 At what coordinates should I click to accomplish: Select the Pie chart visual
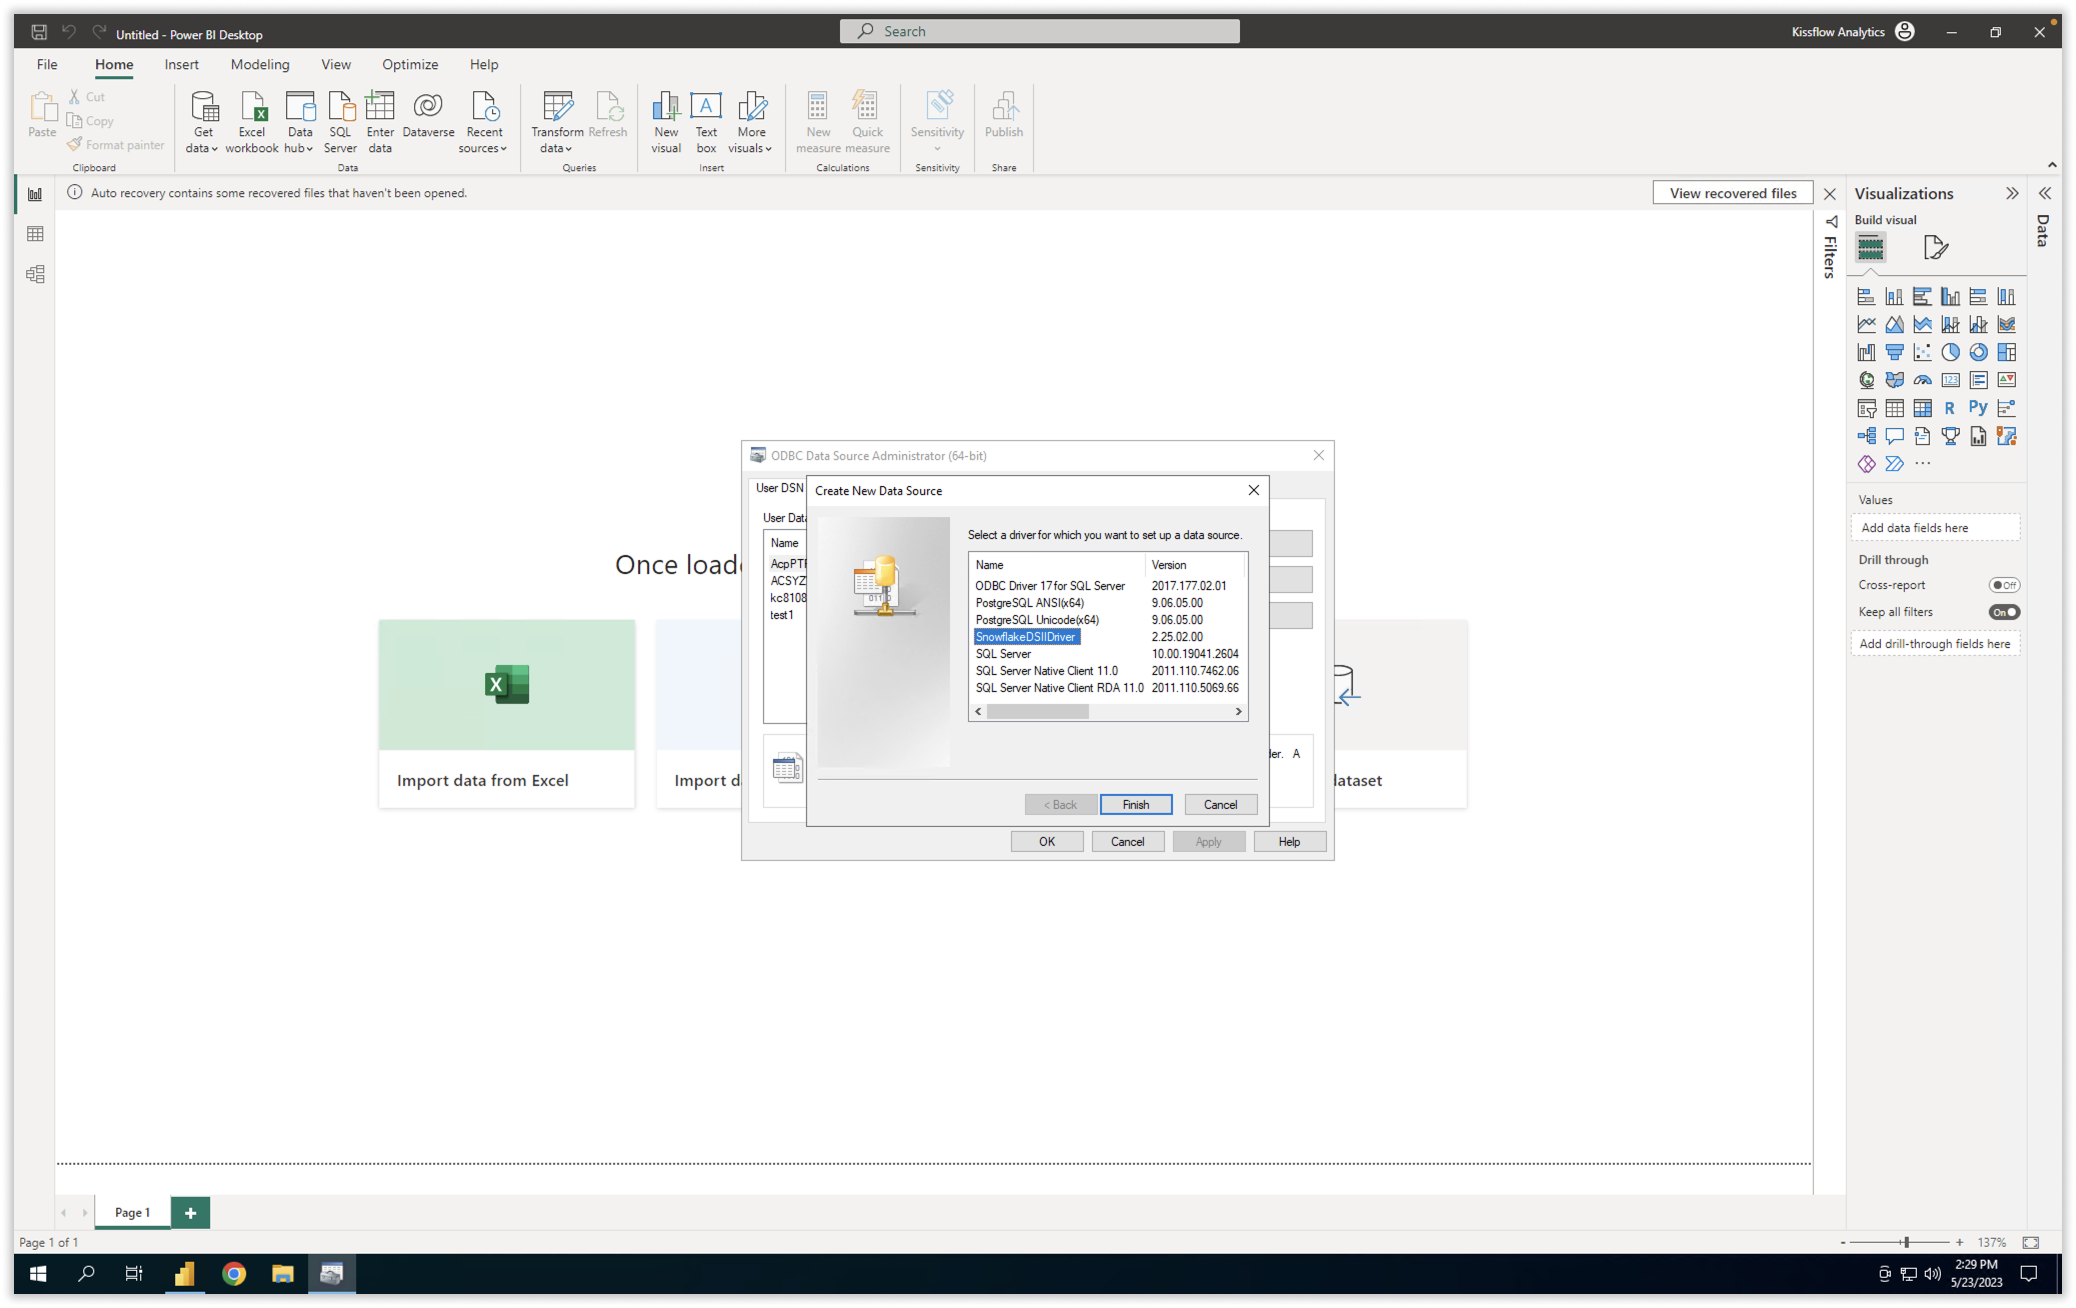pos(1950,352)
